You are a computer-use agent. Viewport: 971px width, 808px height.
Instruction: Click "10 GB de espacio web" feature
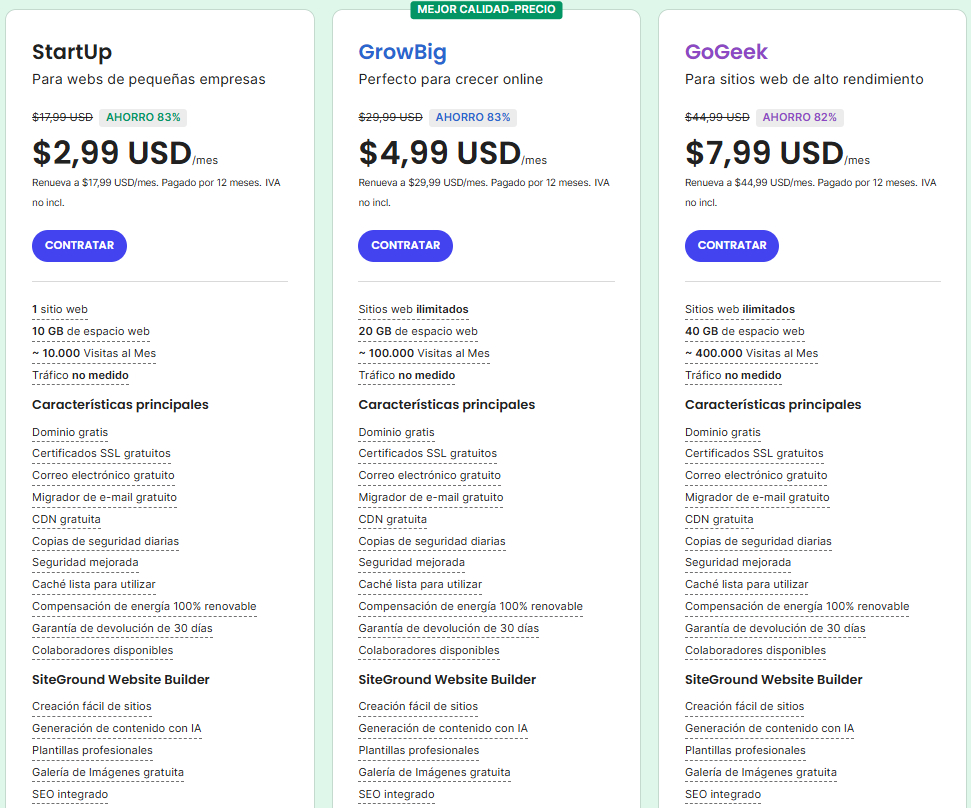[91, 331]
